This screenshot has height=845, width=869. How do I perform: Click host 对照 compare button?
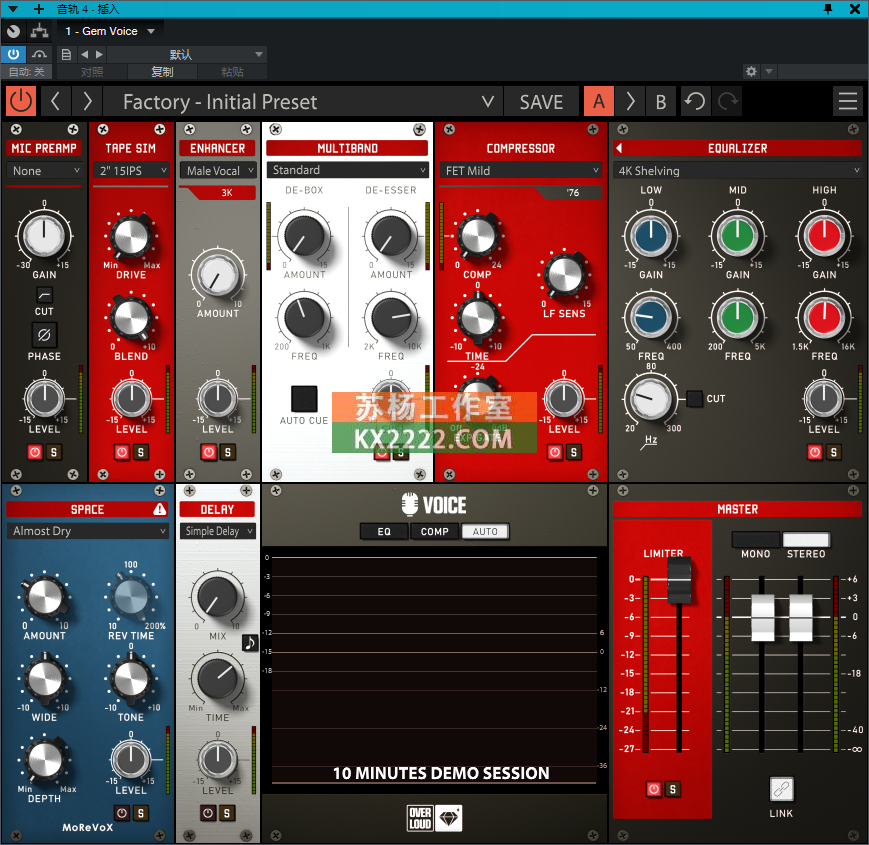click(92, 71)
